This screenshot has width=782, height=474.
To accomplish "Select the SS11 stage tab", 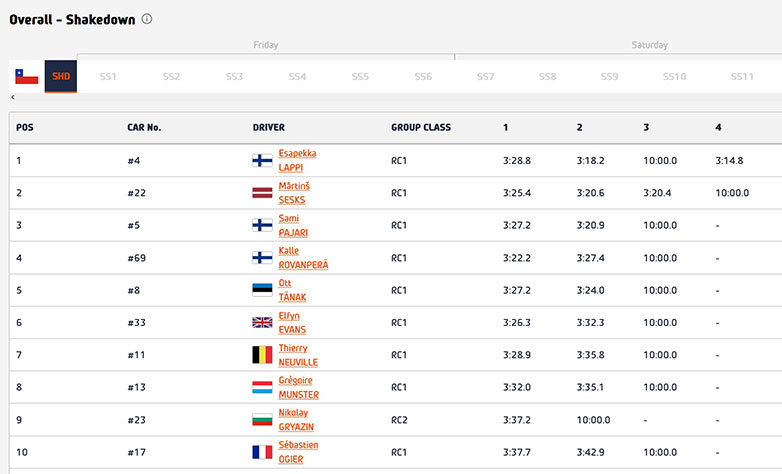I will tap(741, 77).
